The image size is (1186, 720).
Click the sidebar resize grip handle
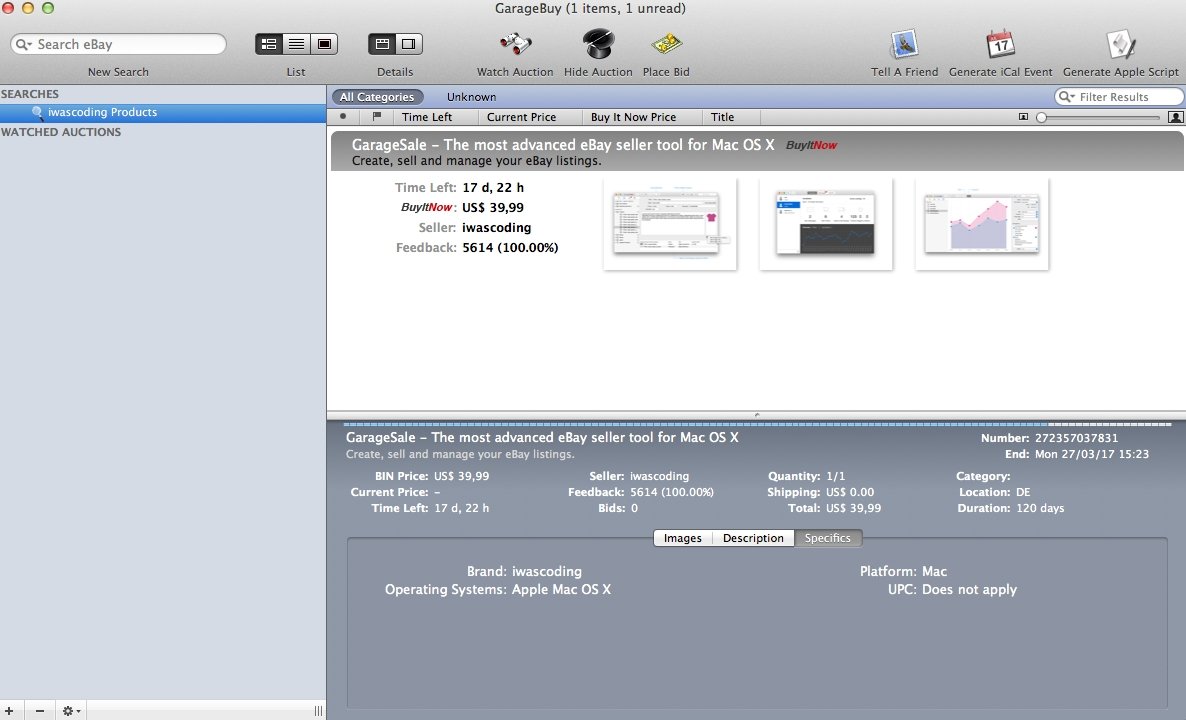click(318, 711)
